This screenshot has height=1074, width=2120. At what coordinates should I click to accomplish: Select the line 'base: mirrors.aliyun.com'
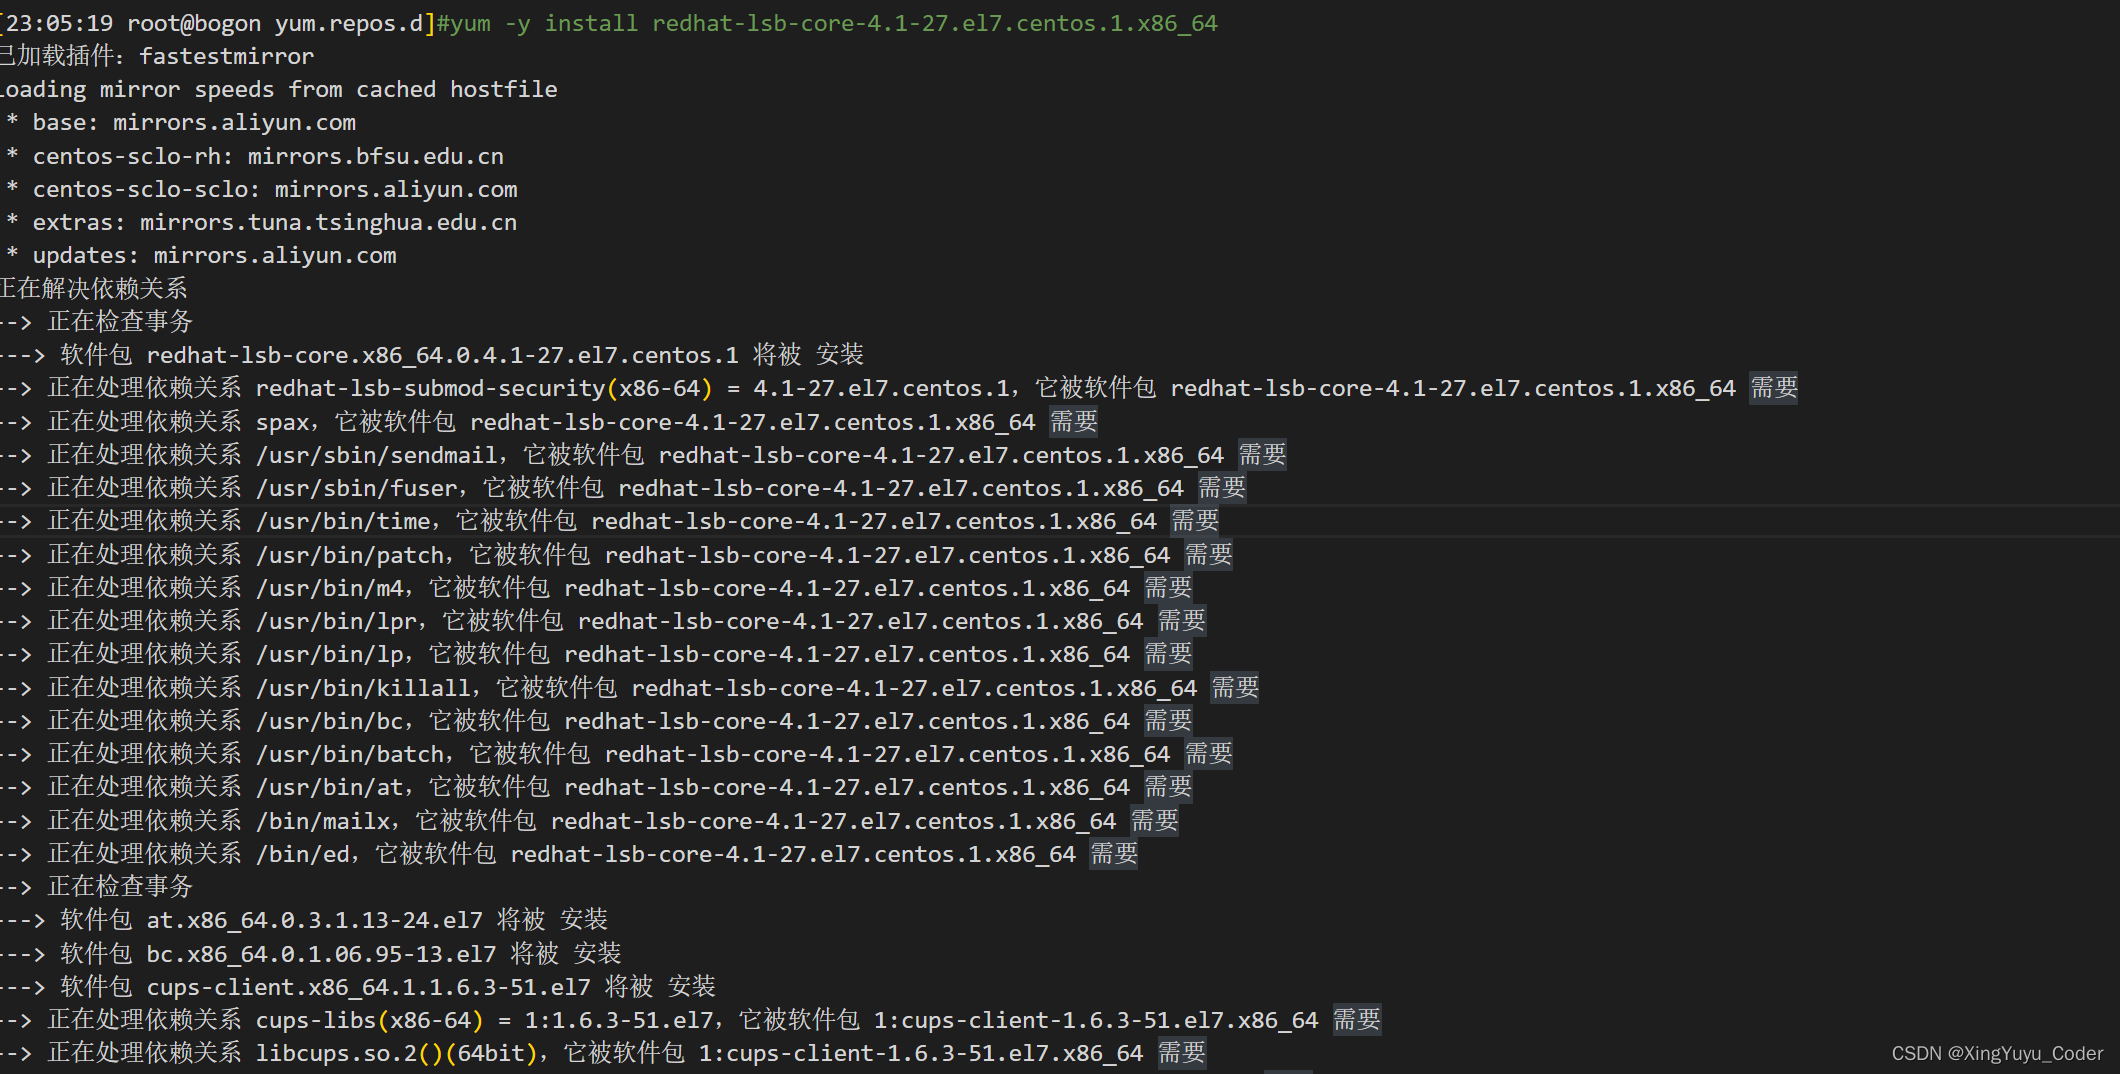pyautogui.click(x=194, y=123)
